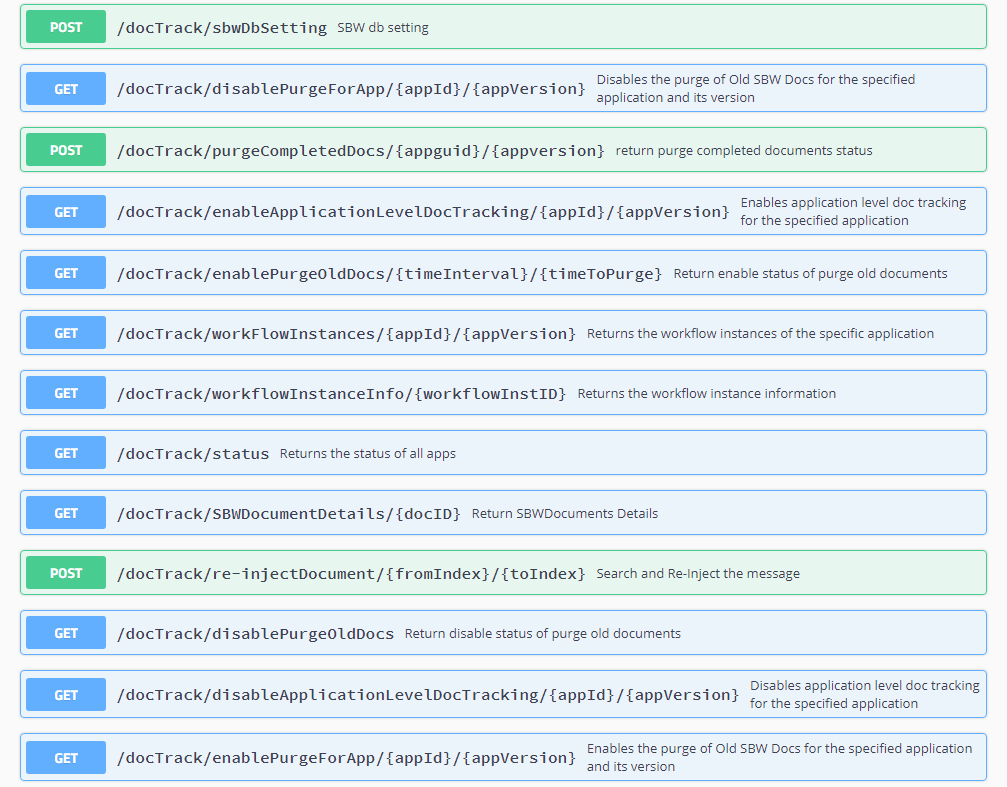
Task: Open 'Returns the workflow instance information' description
Action: pos(706,393)
